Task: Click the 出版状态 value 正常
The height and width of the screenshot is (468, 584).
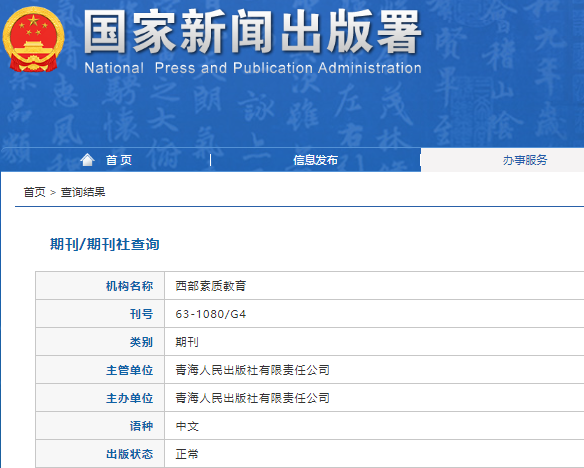Action: [187, 454]
